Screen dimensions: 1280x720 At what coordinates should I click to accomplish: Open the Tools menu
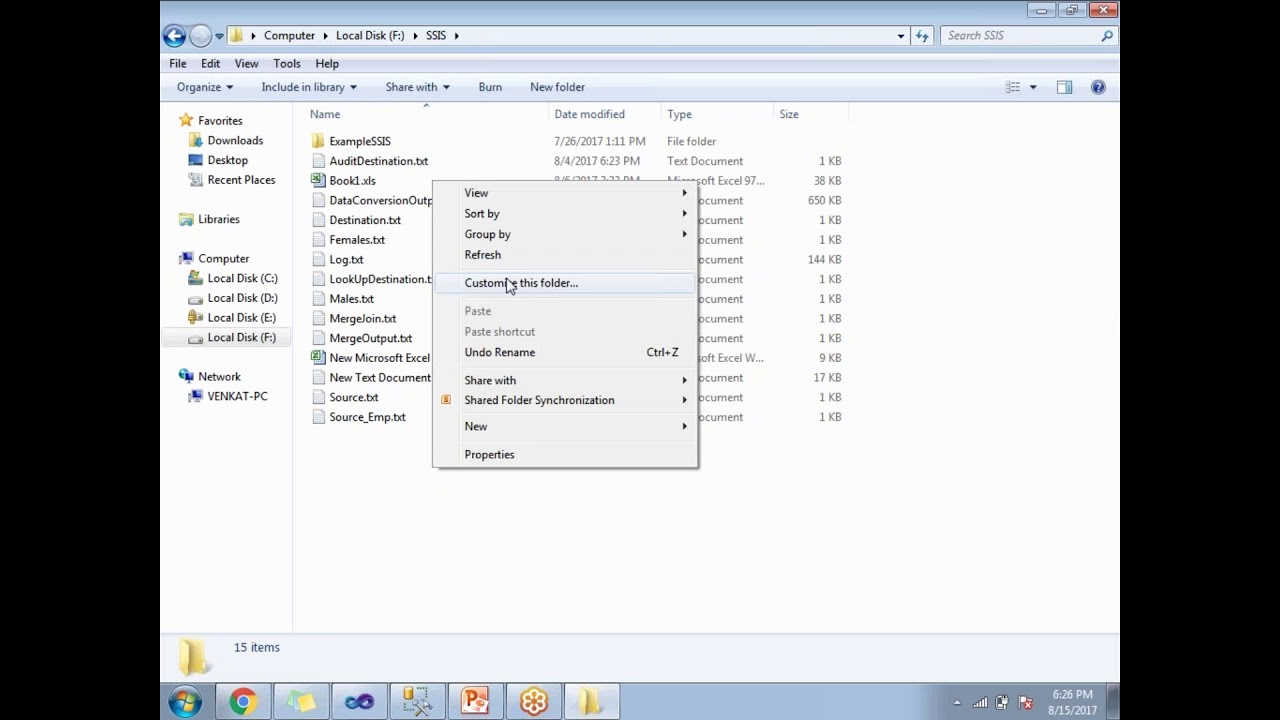(287, 63)
